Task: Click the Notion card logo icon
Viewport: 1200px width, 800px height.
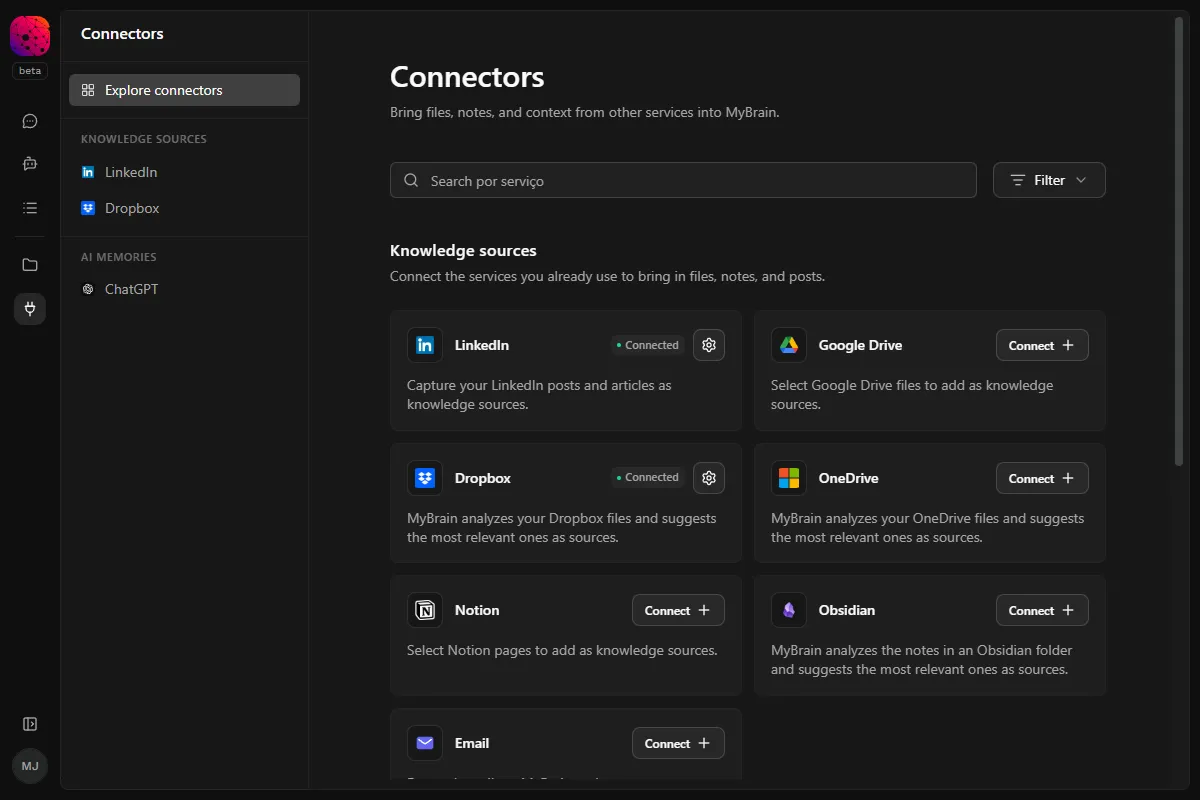Action: pos(425,610)
